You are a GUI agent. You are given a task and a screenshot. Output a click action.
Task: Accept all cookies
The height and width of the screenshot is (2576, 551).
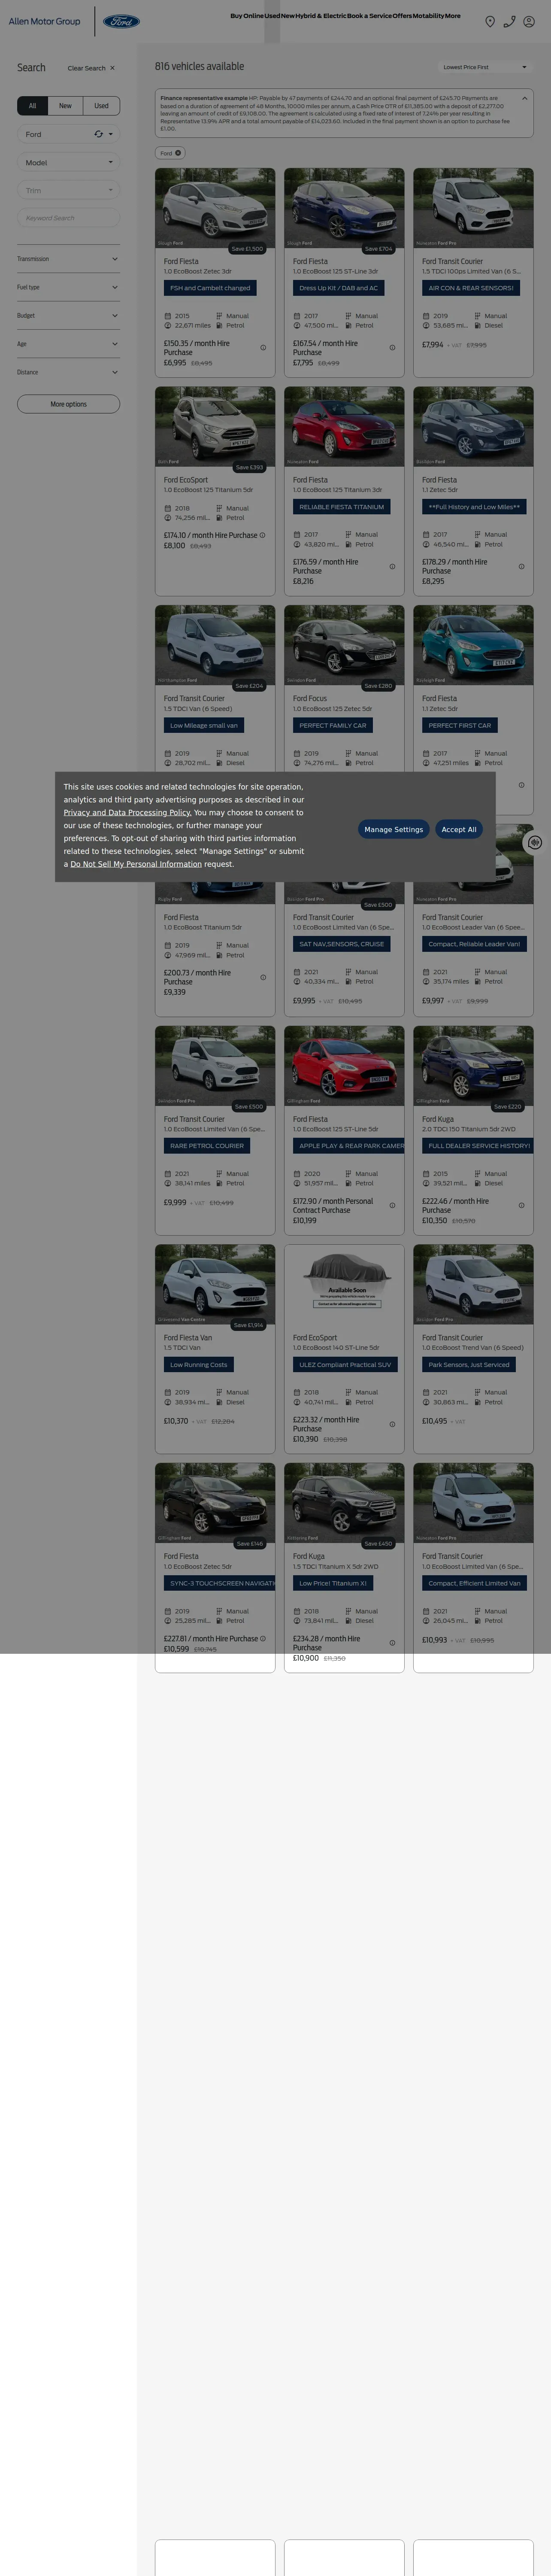(459, 829)
